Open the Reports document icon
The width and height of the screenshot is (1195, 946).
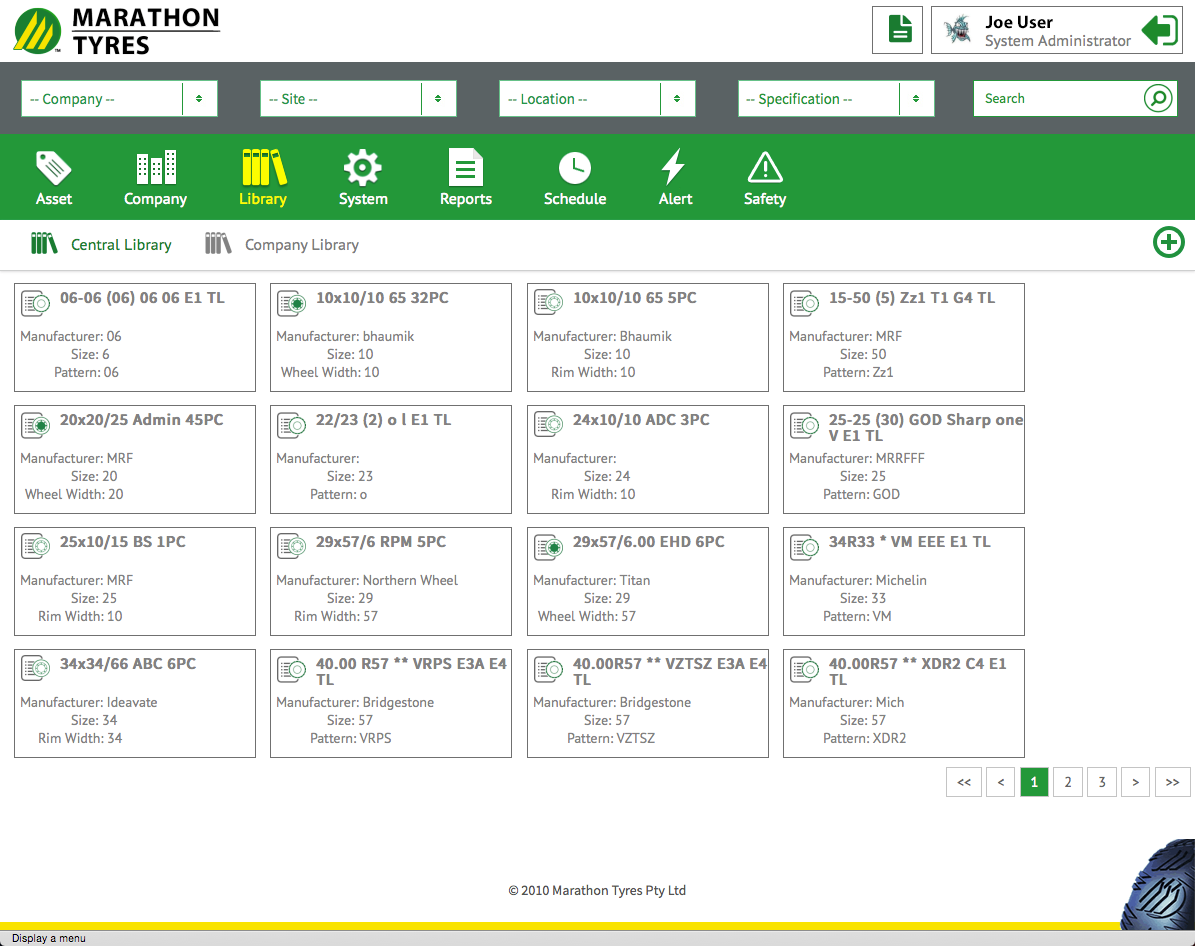point(465,168)
